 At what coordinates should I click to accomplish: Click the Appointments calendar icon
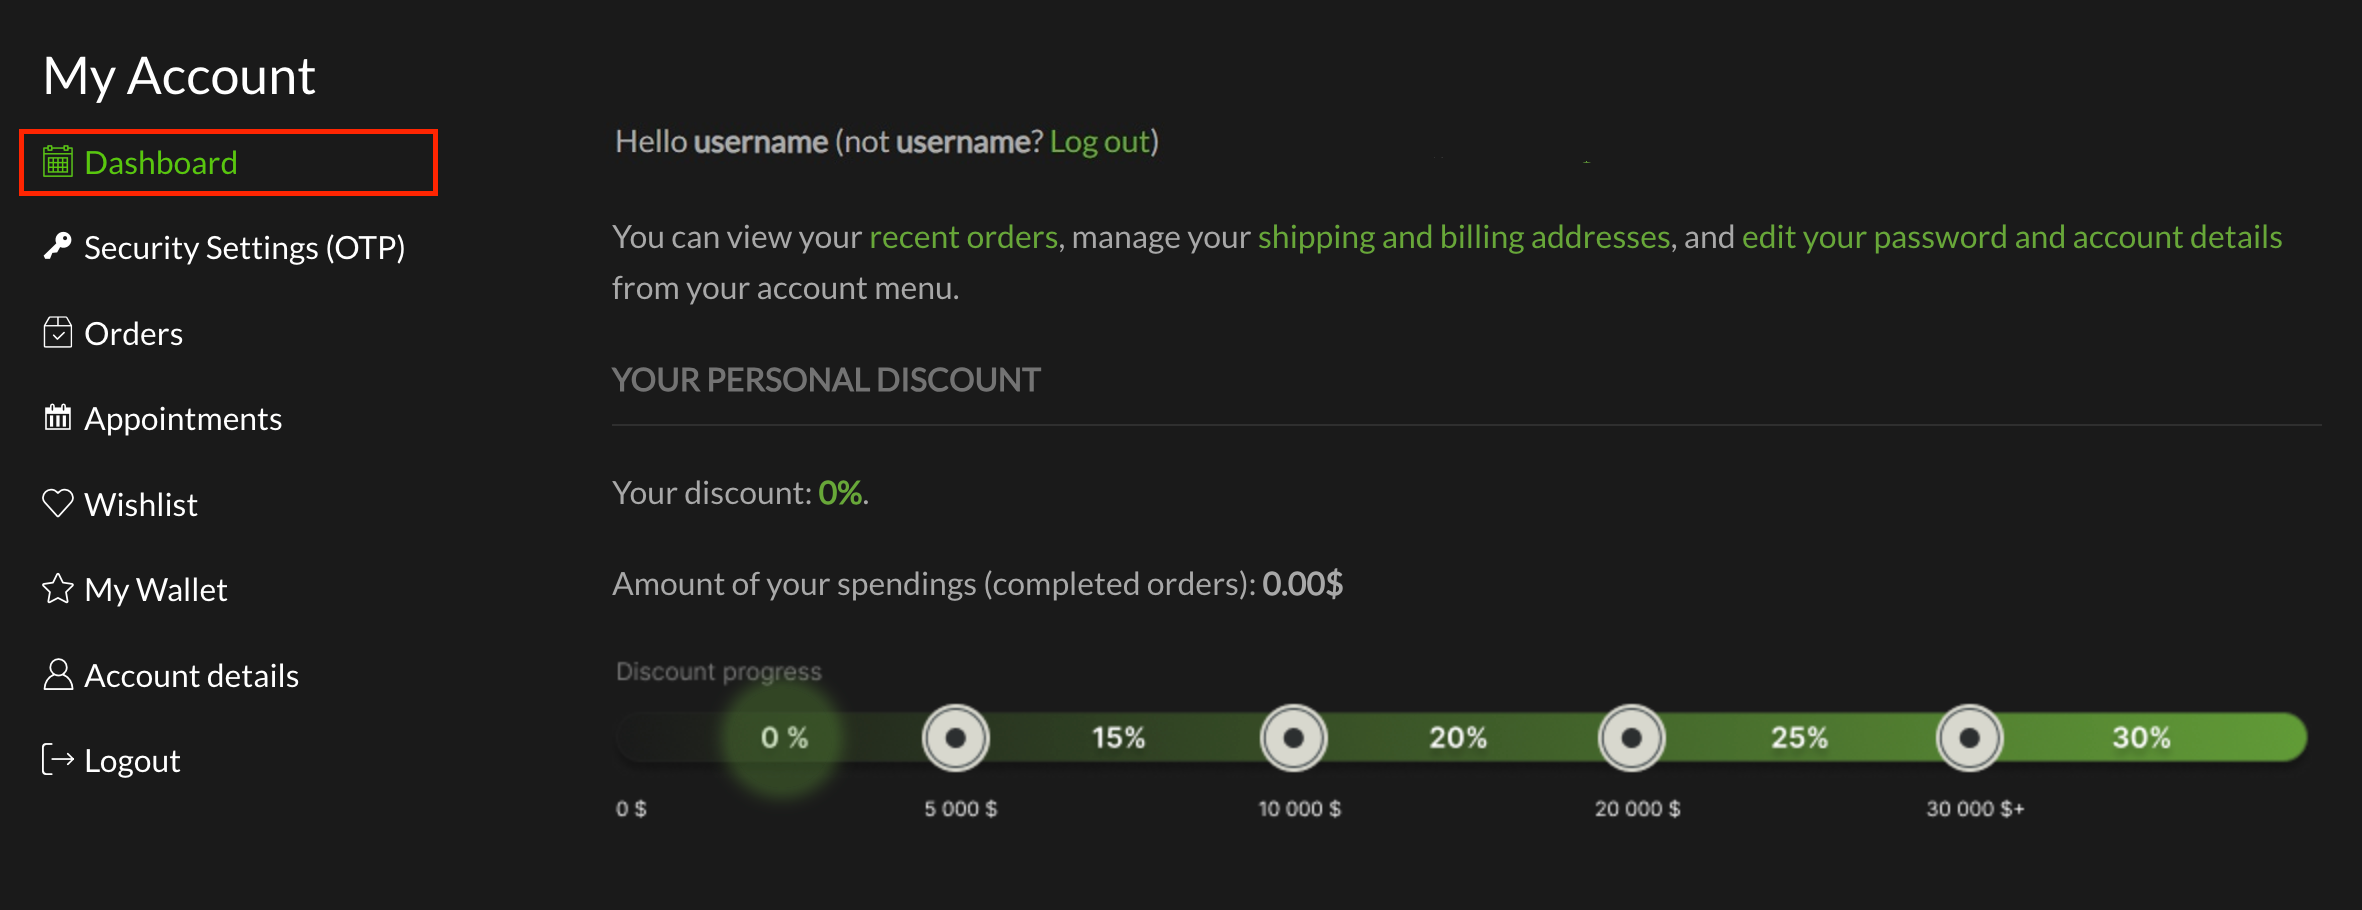[58, 417]
